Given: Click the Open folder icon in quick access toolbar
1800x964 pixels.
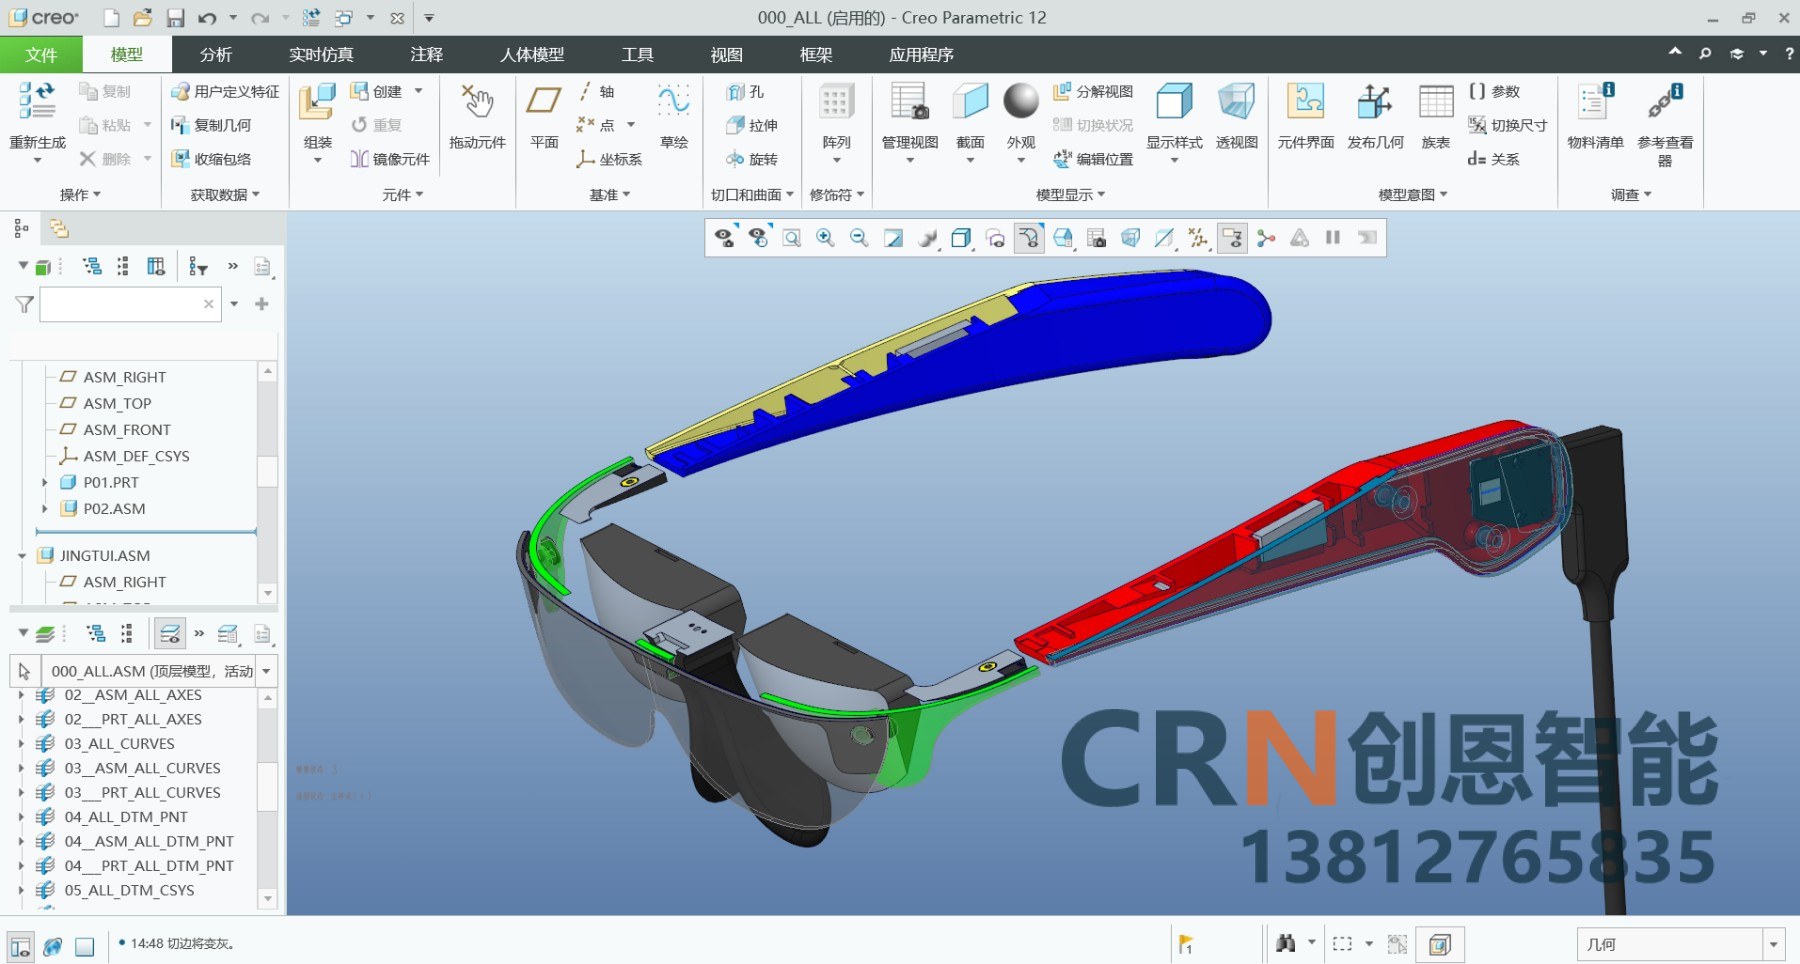Looking at the screenshot, I should 143,18.
